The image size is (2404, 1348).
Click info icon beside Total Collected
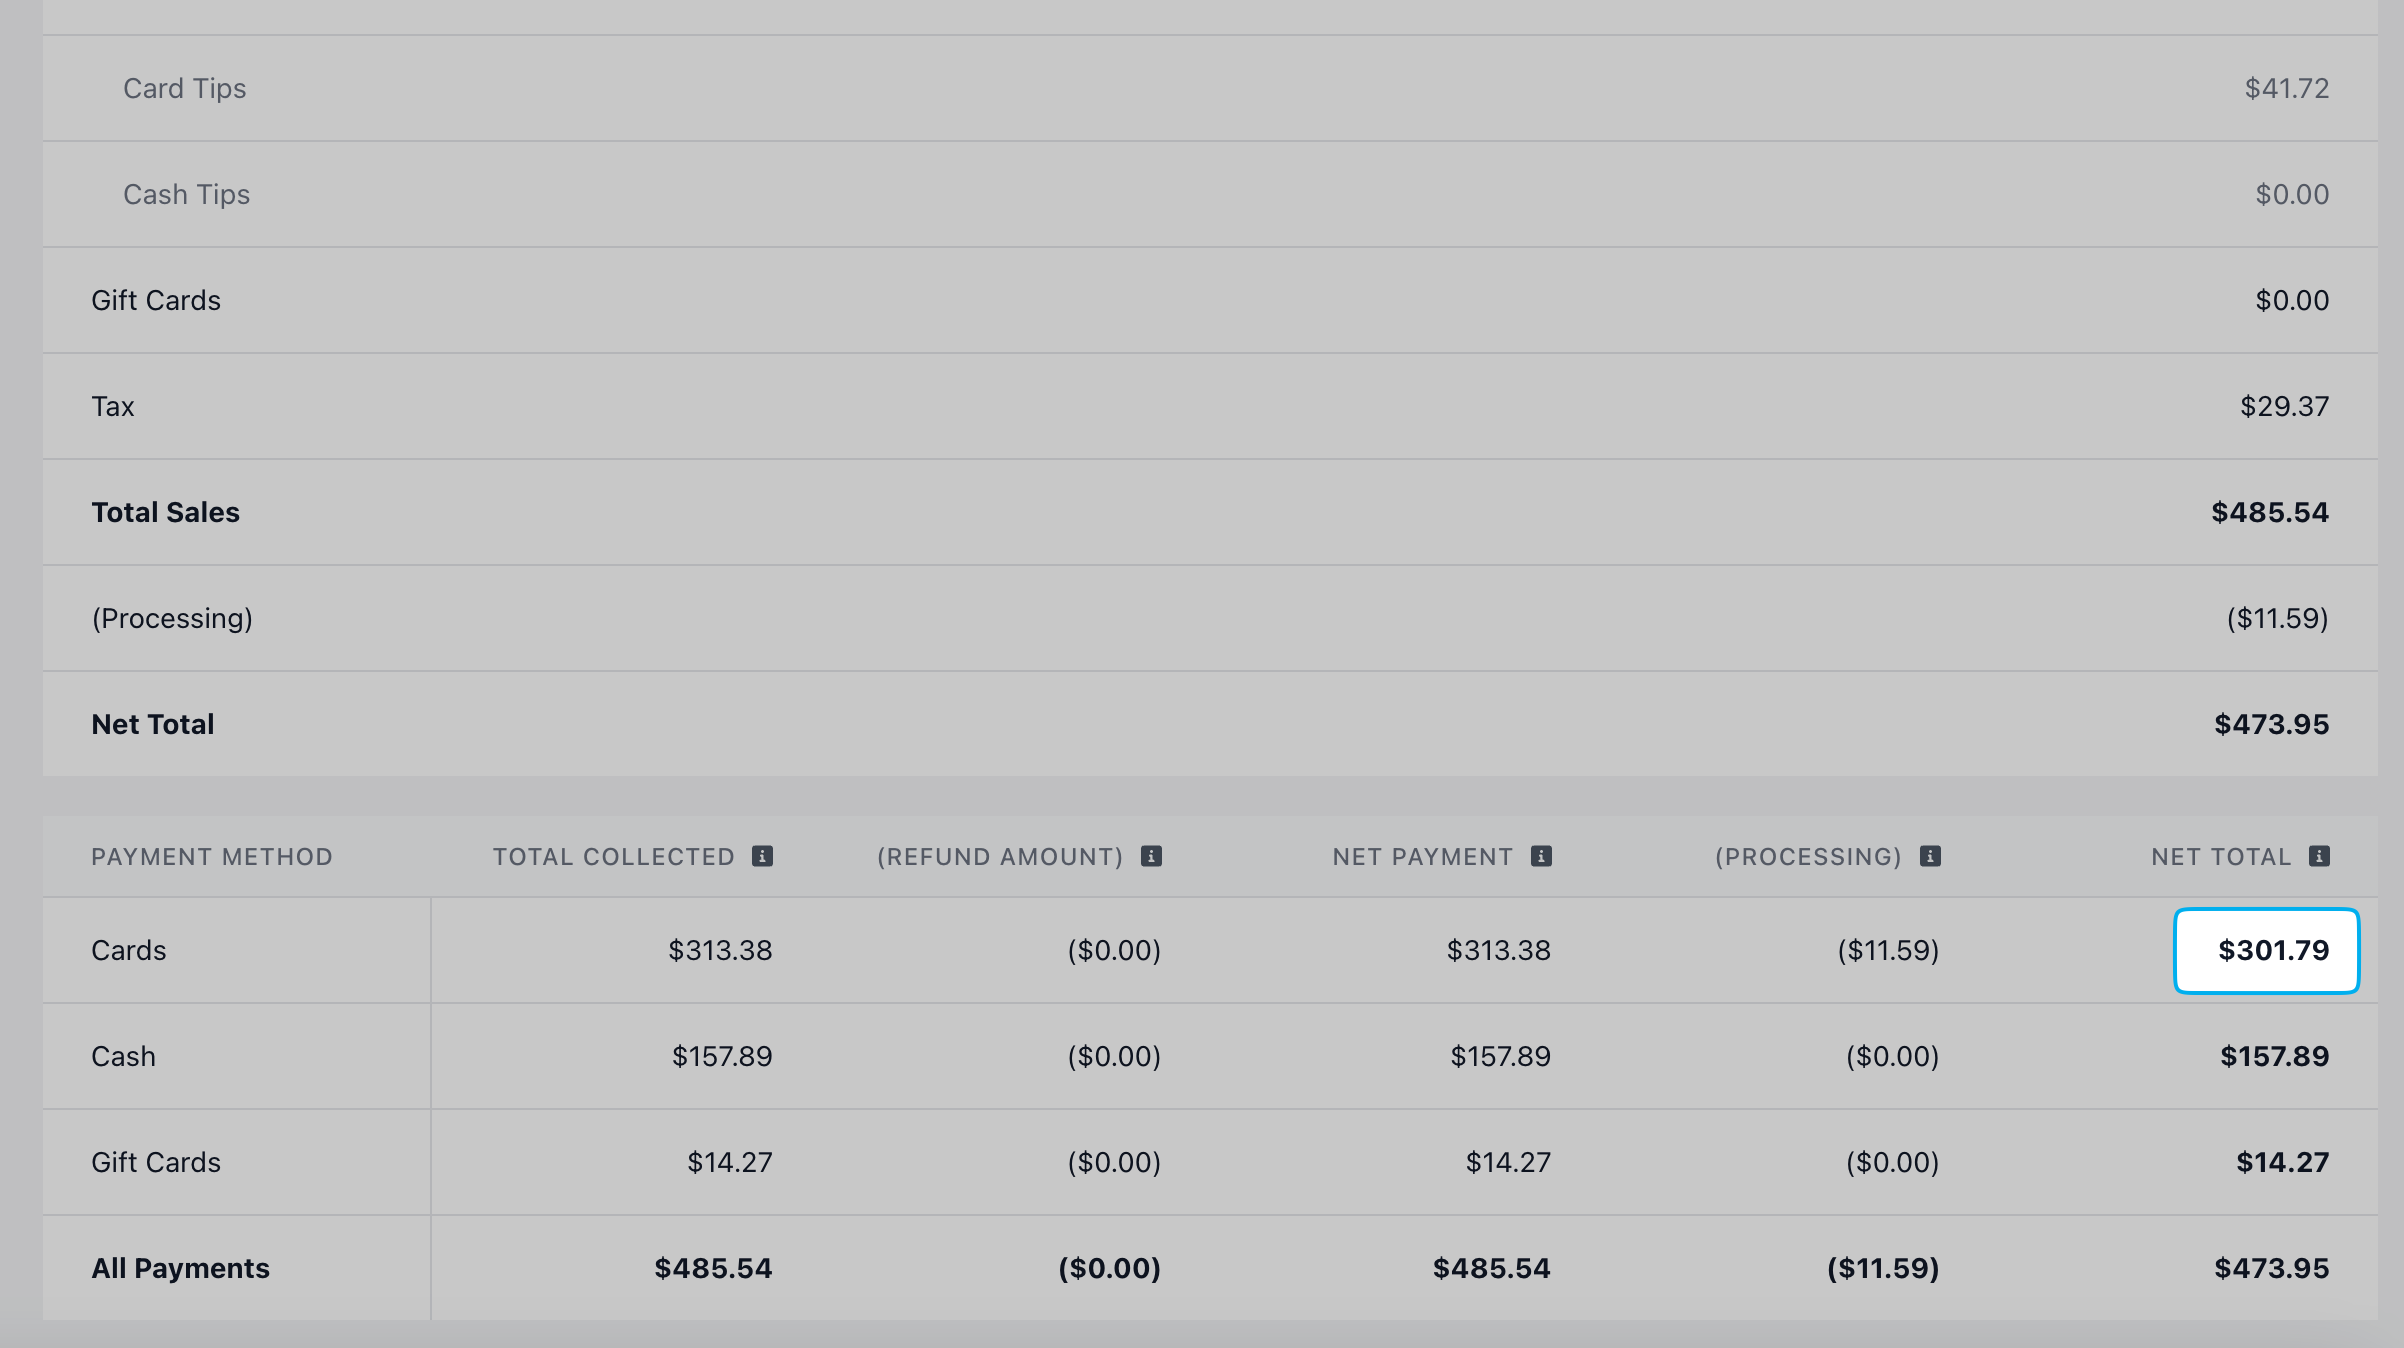762,856
